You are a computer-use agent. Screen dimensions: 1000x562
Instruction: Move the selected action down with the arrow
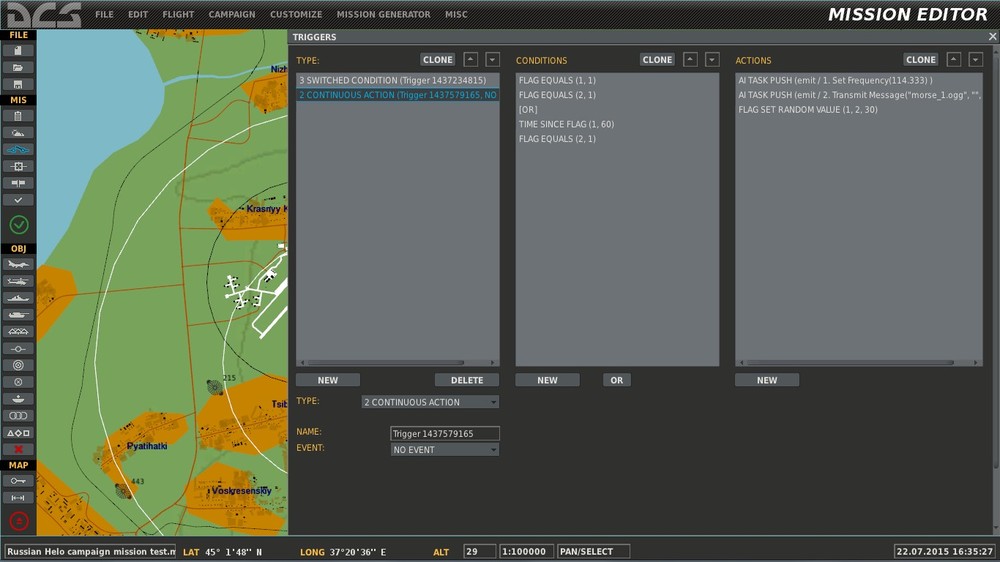point(975,60)
